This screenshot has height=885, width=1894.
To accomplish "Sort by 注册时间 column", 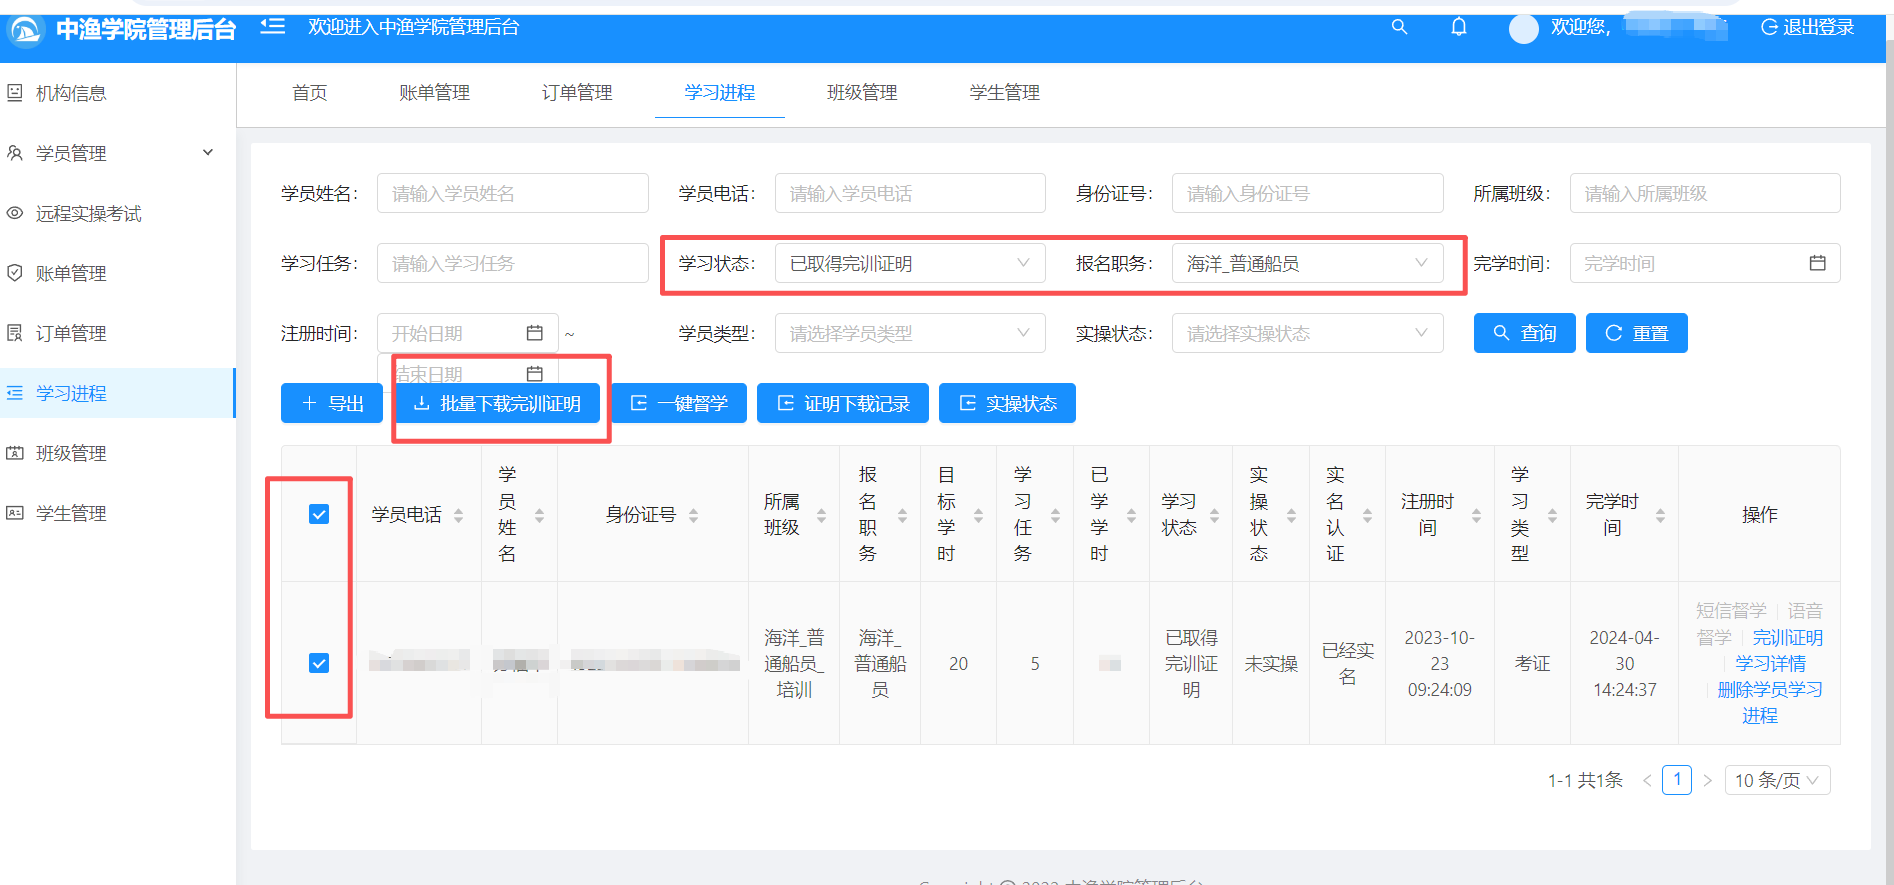I will [x=1477, y=515].
